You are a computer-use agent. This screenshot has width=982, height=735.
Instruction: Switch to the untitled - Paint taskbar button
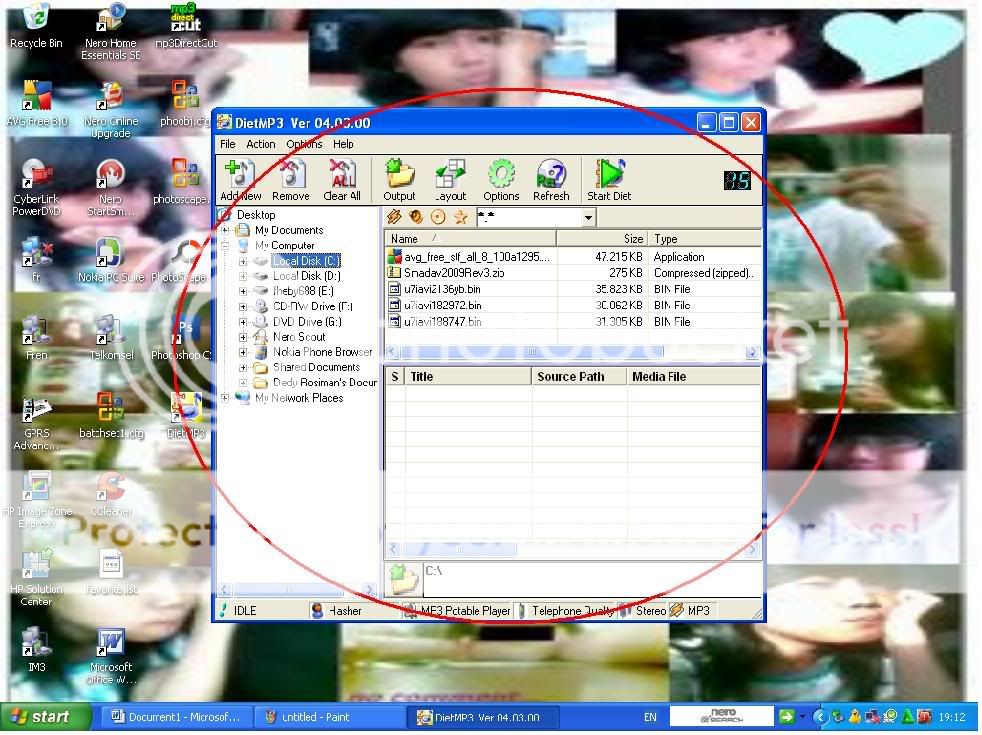tap(331, 717)
